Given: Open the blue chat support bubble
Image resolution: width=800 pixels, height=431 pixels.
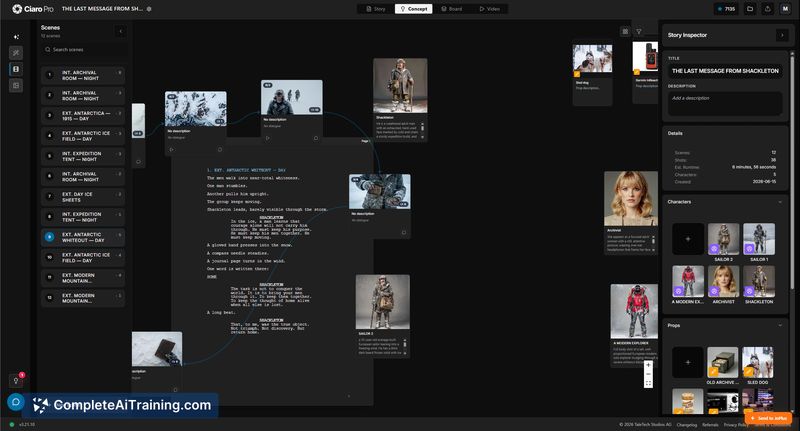Looking at the screenshot, I should tap(16, 402).
